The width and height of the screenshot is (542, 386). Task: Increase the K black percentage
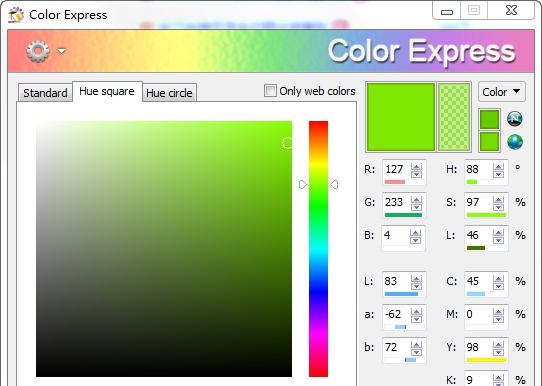pyautogui.click(x=498, y=377)
